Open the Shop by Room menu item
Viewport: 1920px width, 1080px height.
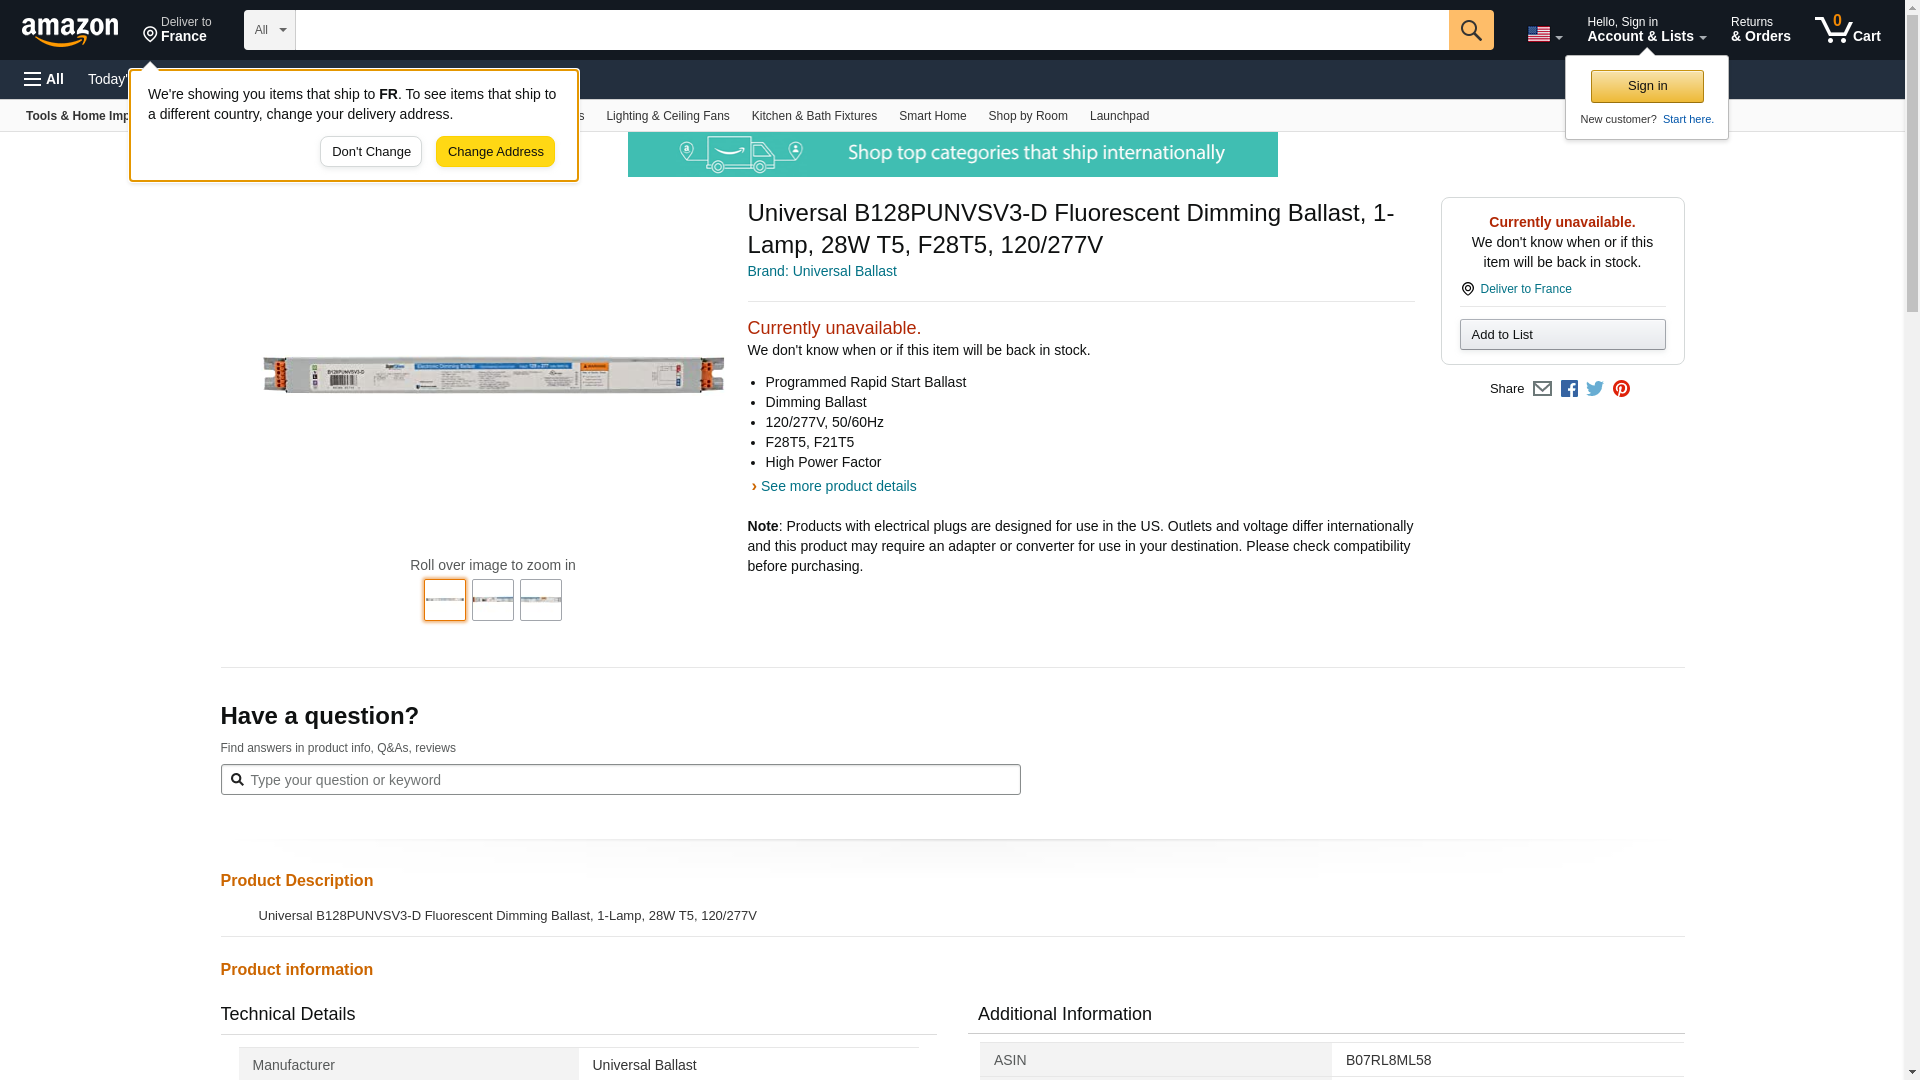coord(1027,116)
